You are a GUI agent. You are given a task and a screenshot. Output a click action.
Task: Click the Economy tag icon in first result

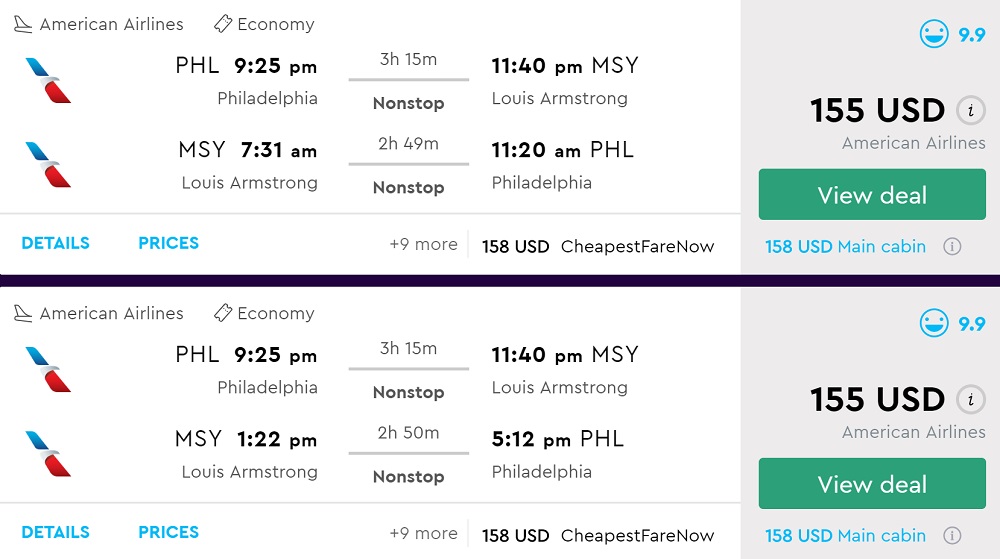223,24
